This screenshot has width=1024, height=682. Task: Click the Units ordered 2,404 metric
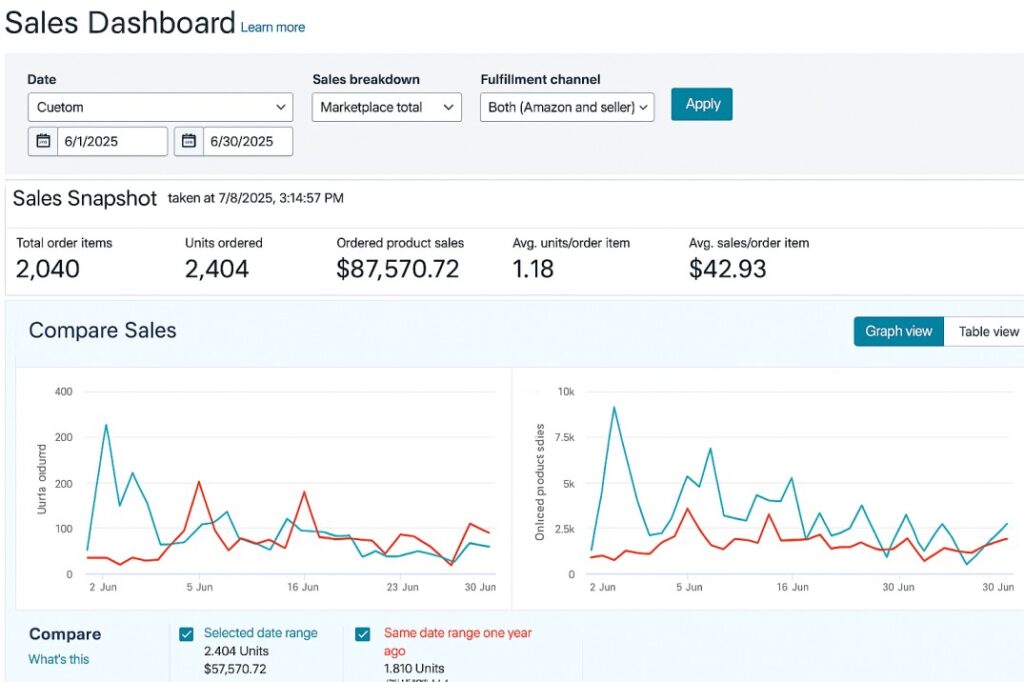(219, 268)
